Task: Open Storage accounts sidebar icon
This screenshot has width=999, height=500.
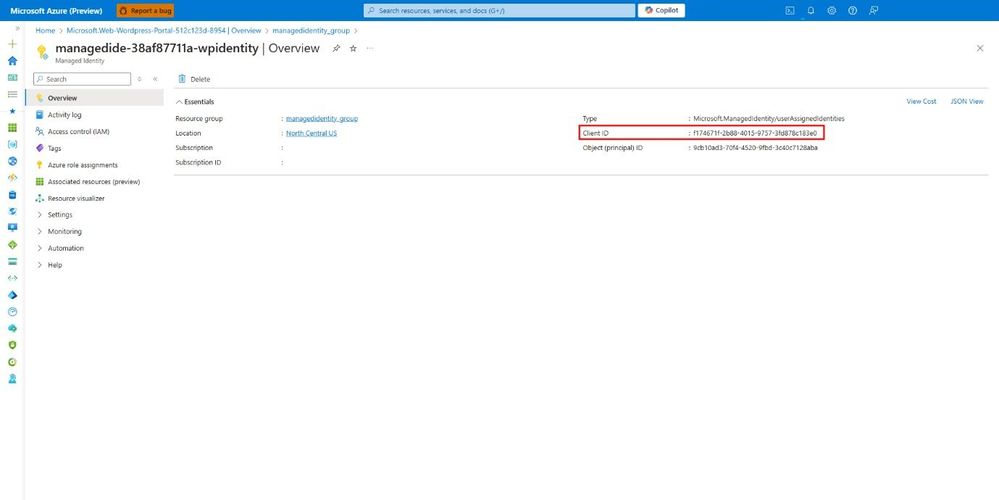Action: tap(12, 261)
